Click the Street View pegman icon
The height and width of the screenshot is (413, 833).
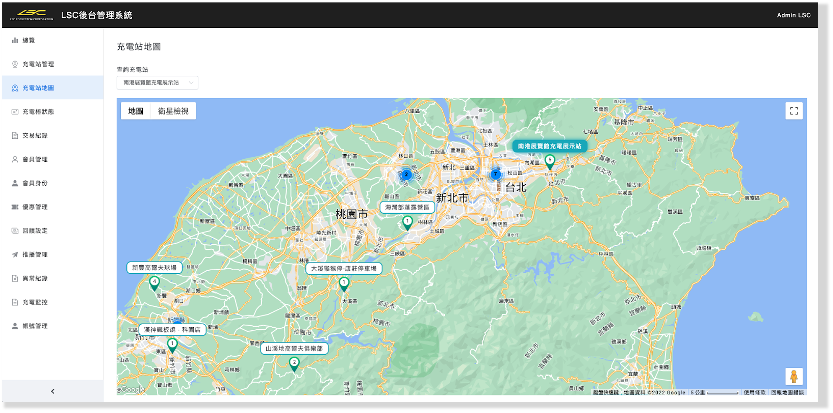(793, 376)
